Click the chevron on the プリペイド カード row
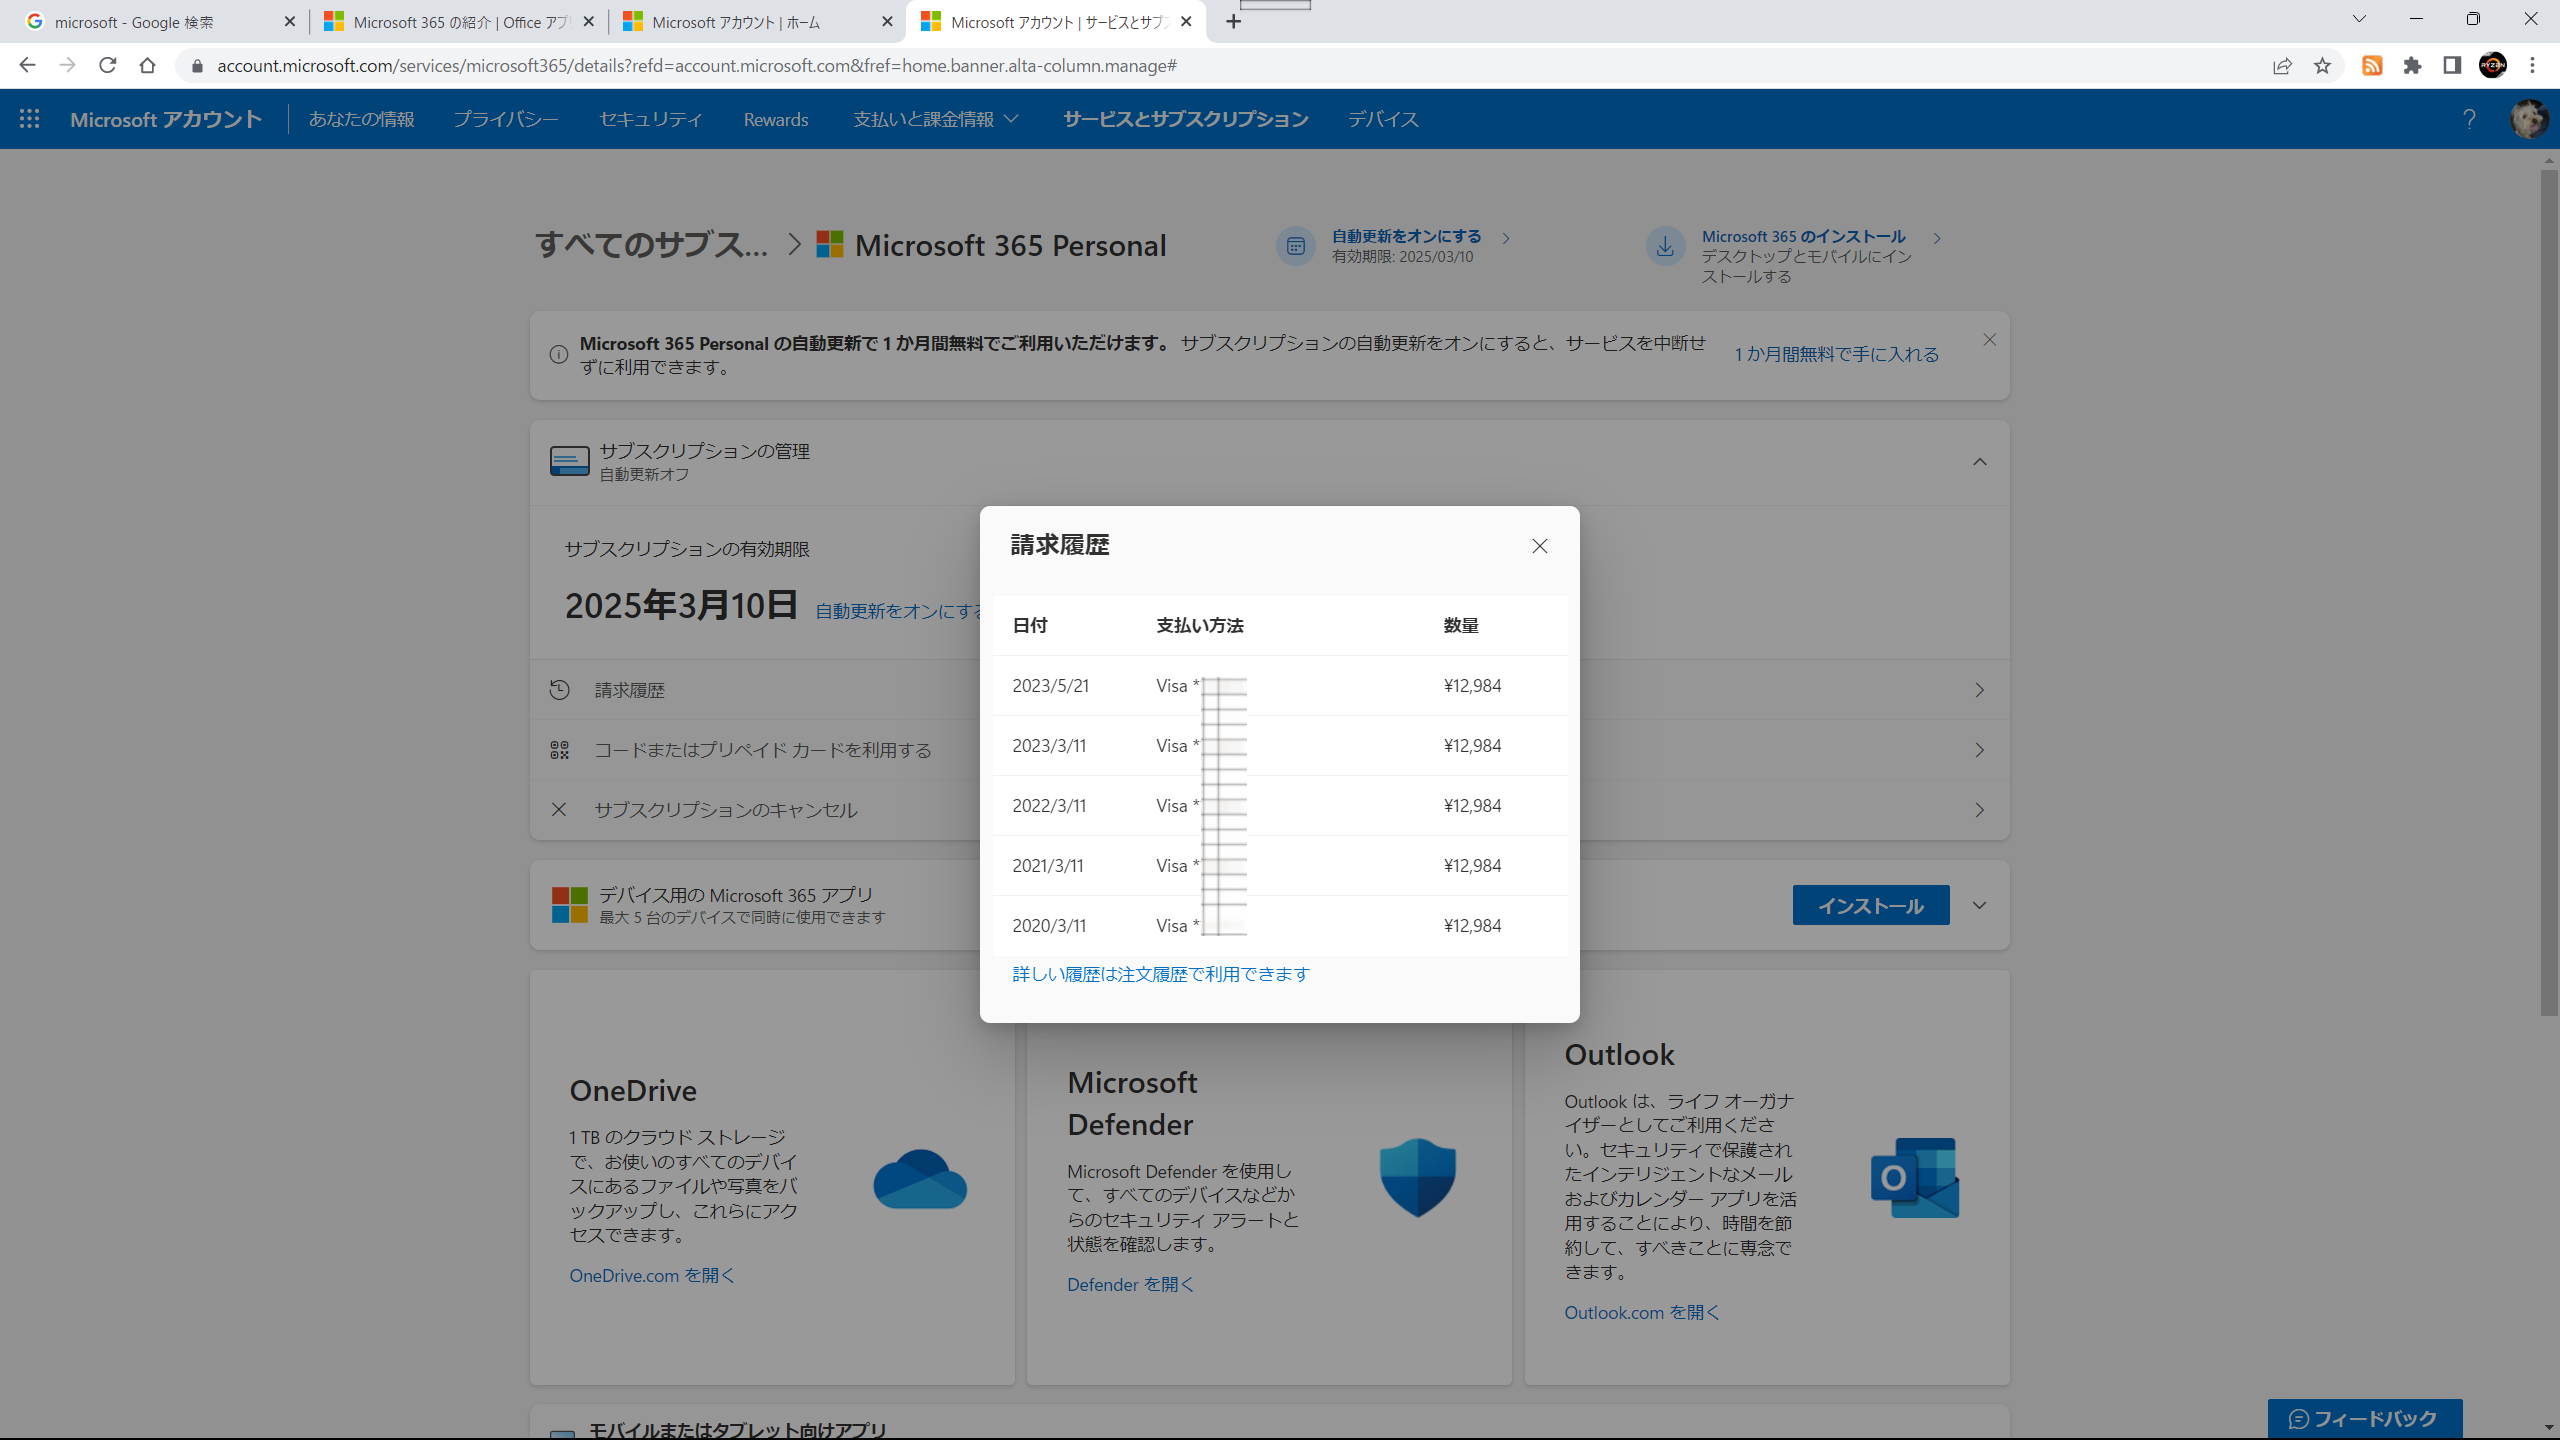This screenshot has height=1440, width=2560. click(x=1979, y=750)
